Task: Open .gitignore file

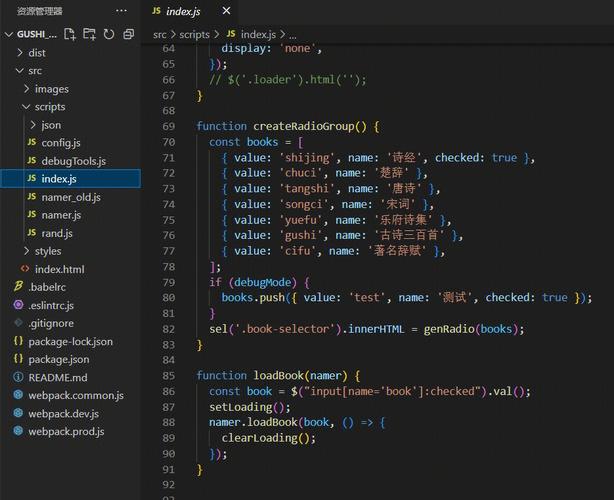Action: [51, 323]
